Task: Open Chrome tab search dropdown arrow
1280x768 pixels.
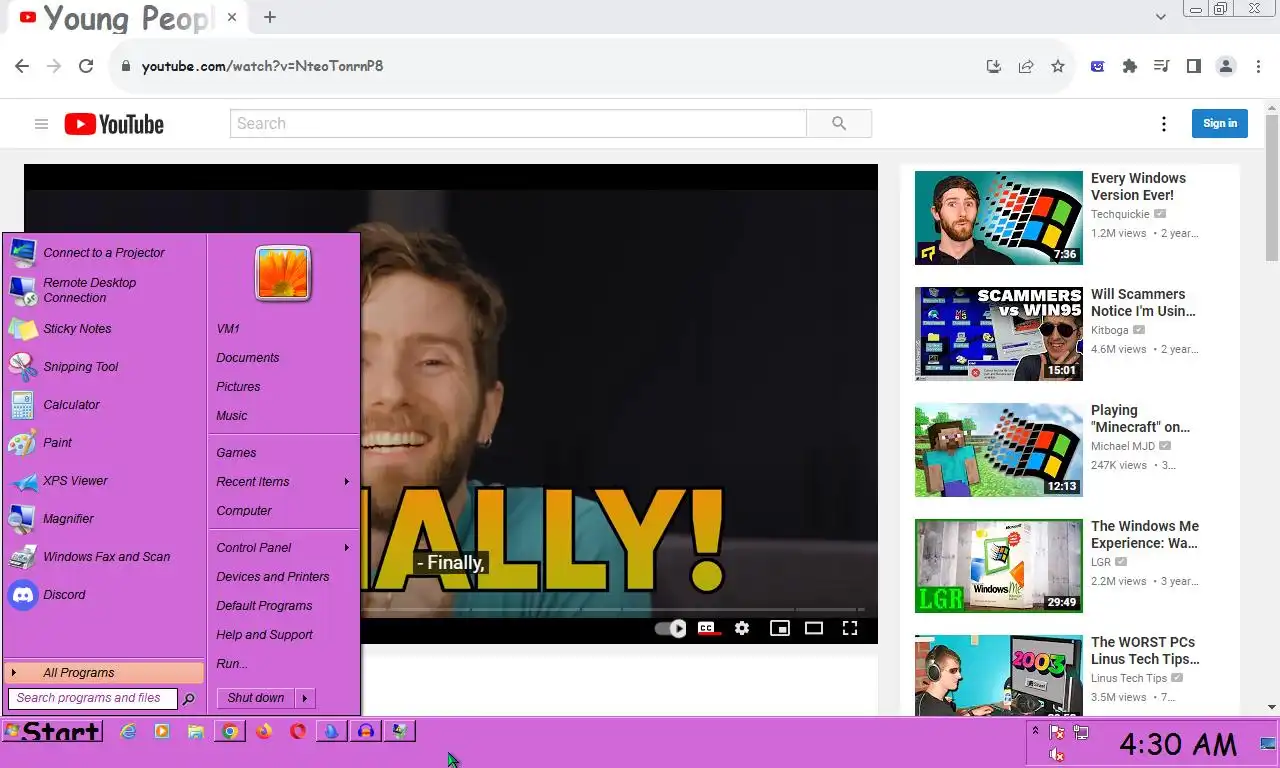Action: click(x=1161, y=17)
